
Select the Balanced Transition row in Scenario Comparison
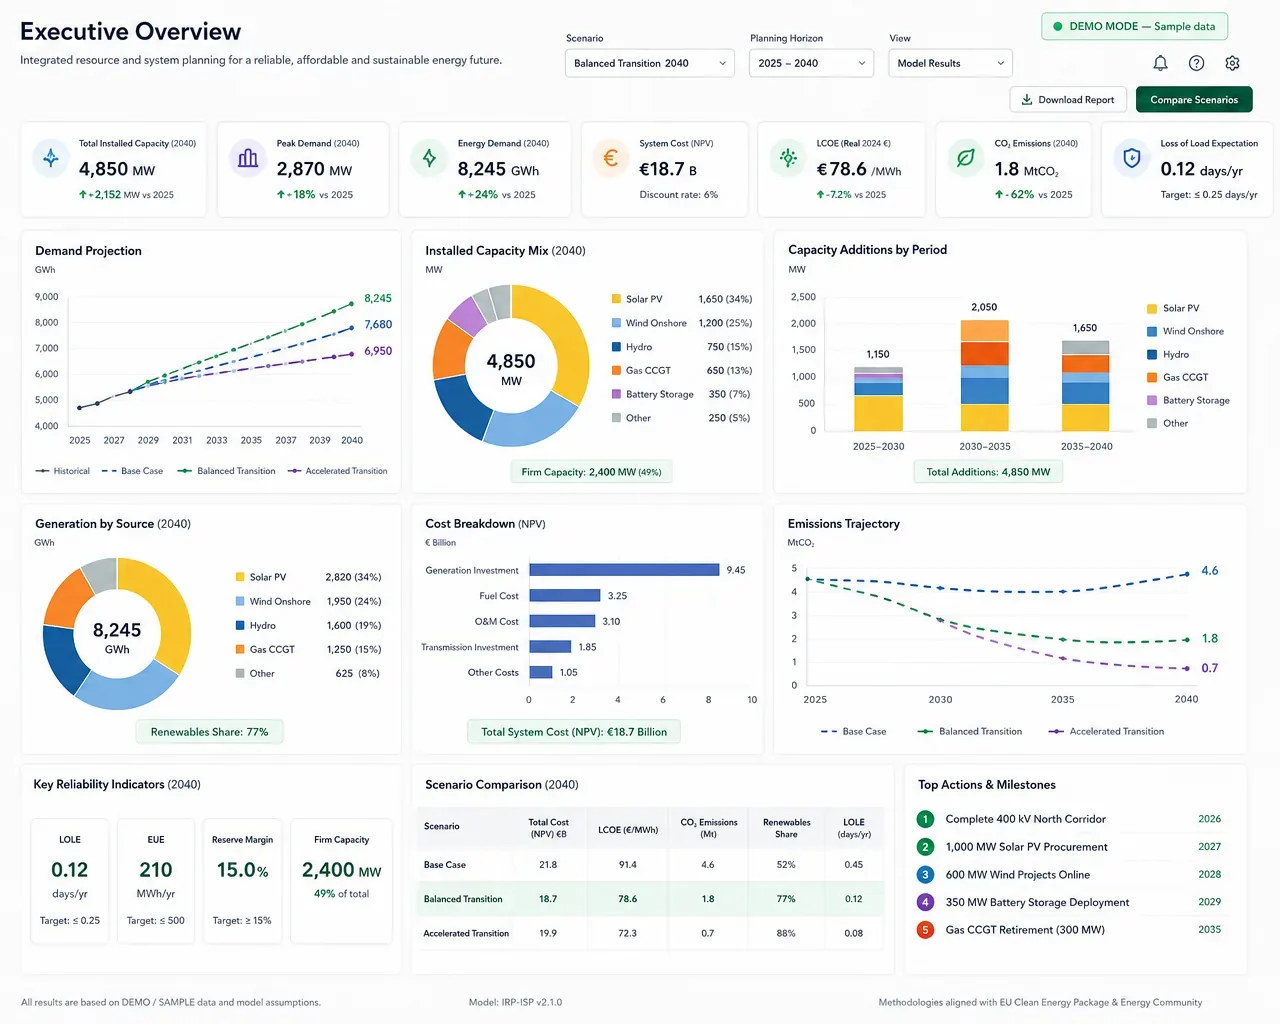[651, 899]
